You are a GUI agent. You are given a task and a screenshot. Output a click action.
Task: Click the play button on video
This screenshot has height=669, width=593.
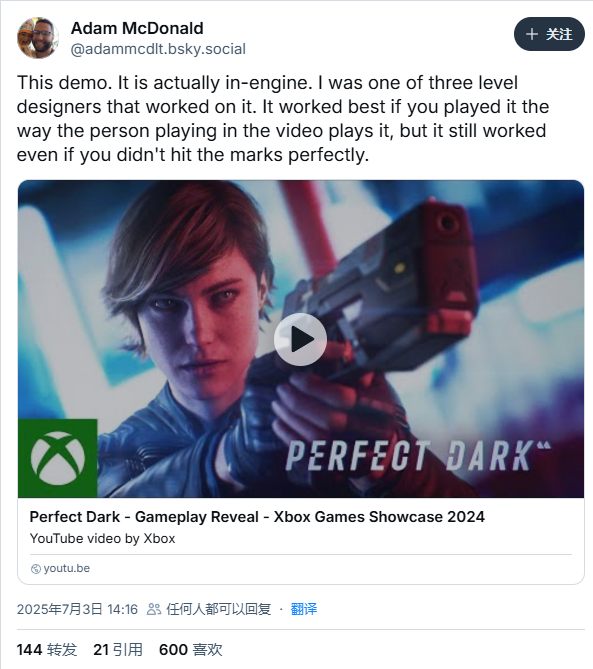[300, 339]
